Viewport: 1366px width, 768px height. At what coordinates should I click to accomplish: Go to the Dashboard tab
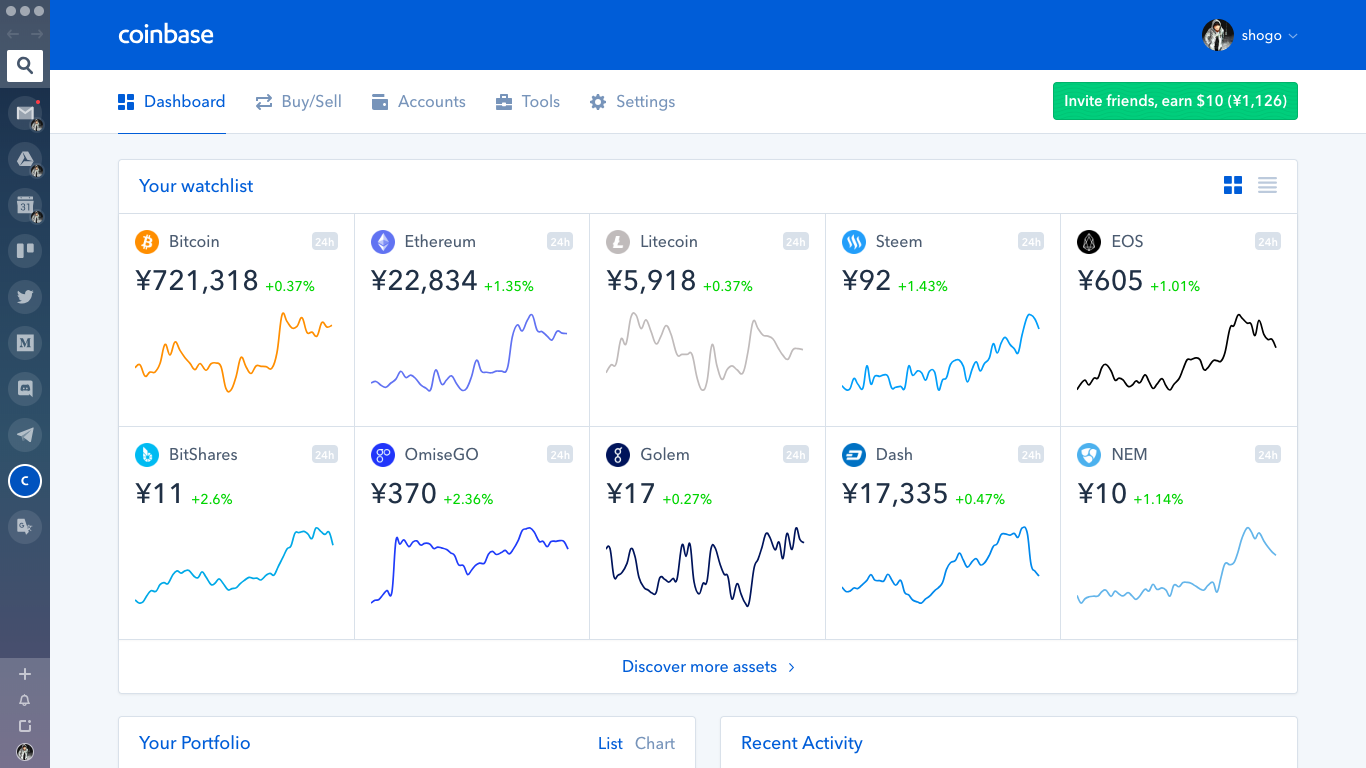[x=171, y=102]
